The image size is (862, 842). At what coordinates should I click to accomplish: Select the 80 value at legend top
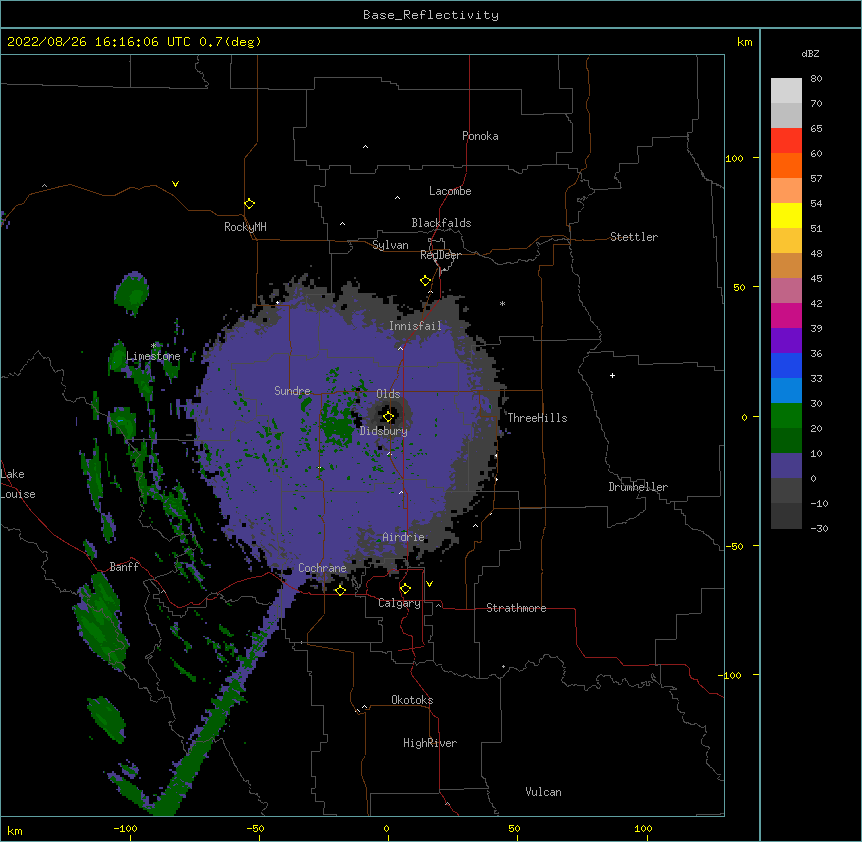click(x=816, y=79)
